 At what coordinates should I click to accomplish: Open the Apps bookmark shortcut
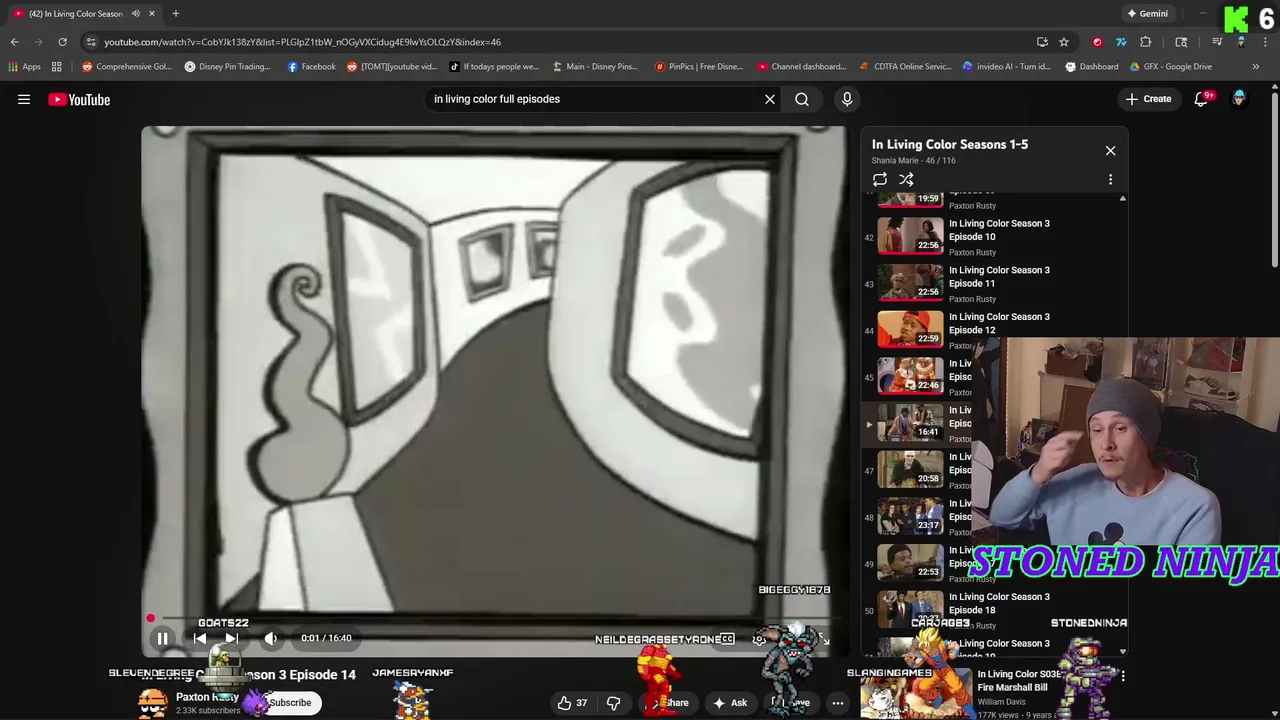(x=25, y=67)
